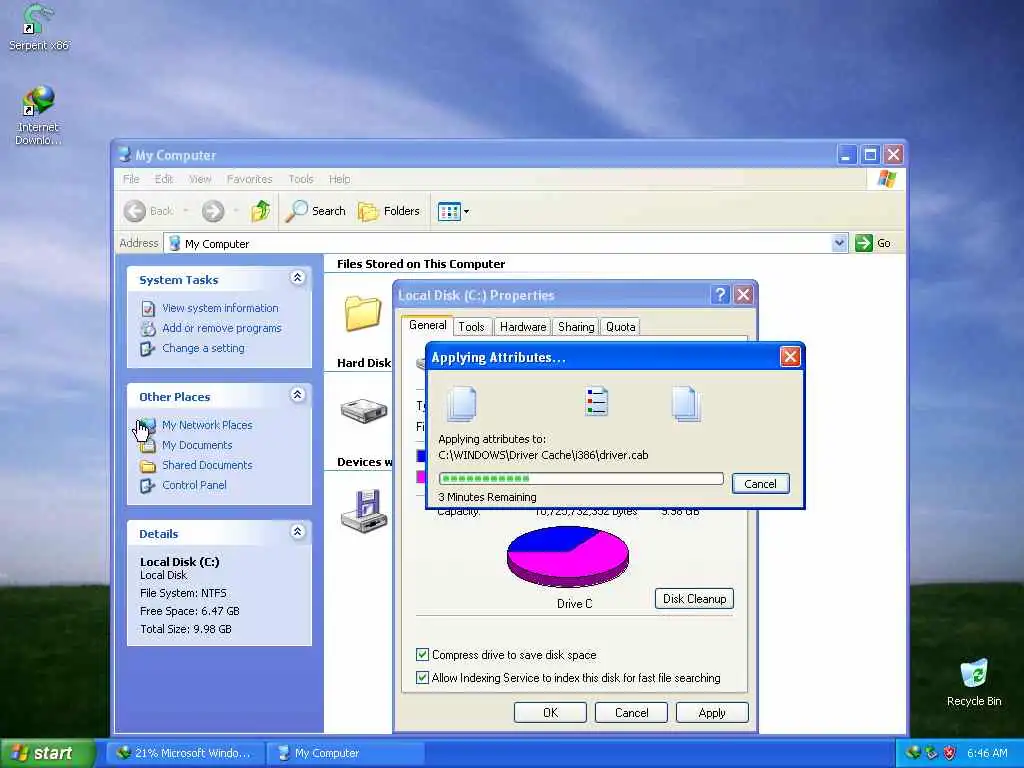
Task: Click the Back arrow in My Computer
Action: pos(135,211)
